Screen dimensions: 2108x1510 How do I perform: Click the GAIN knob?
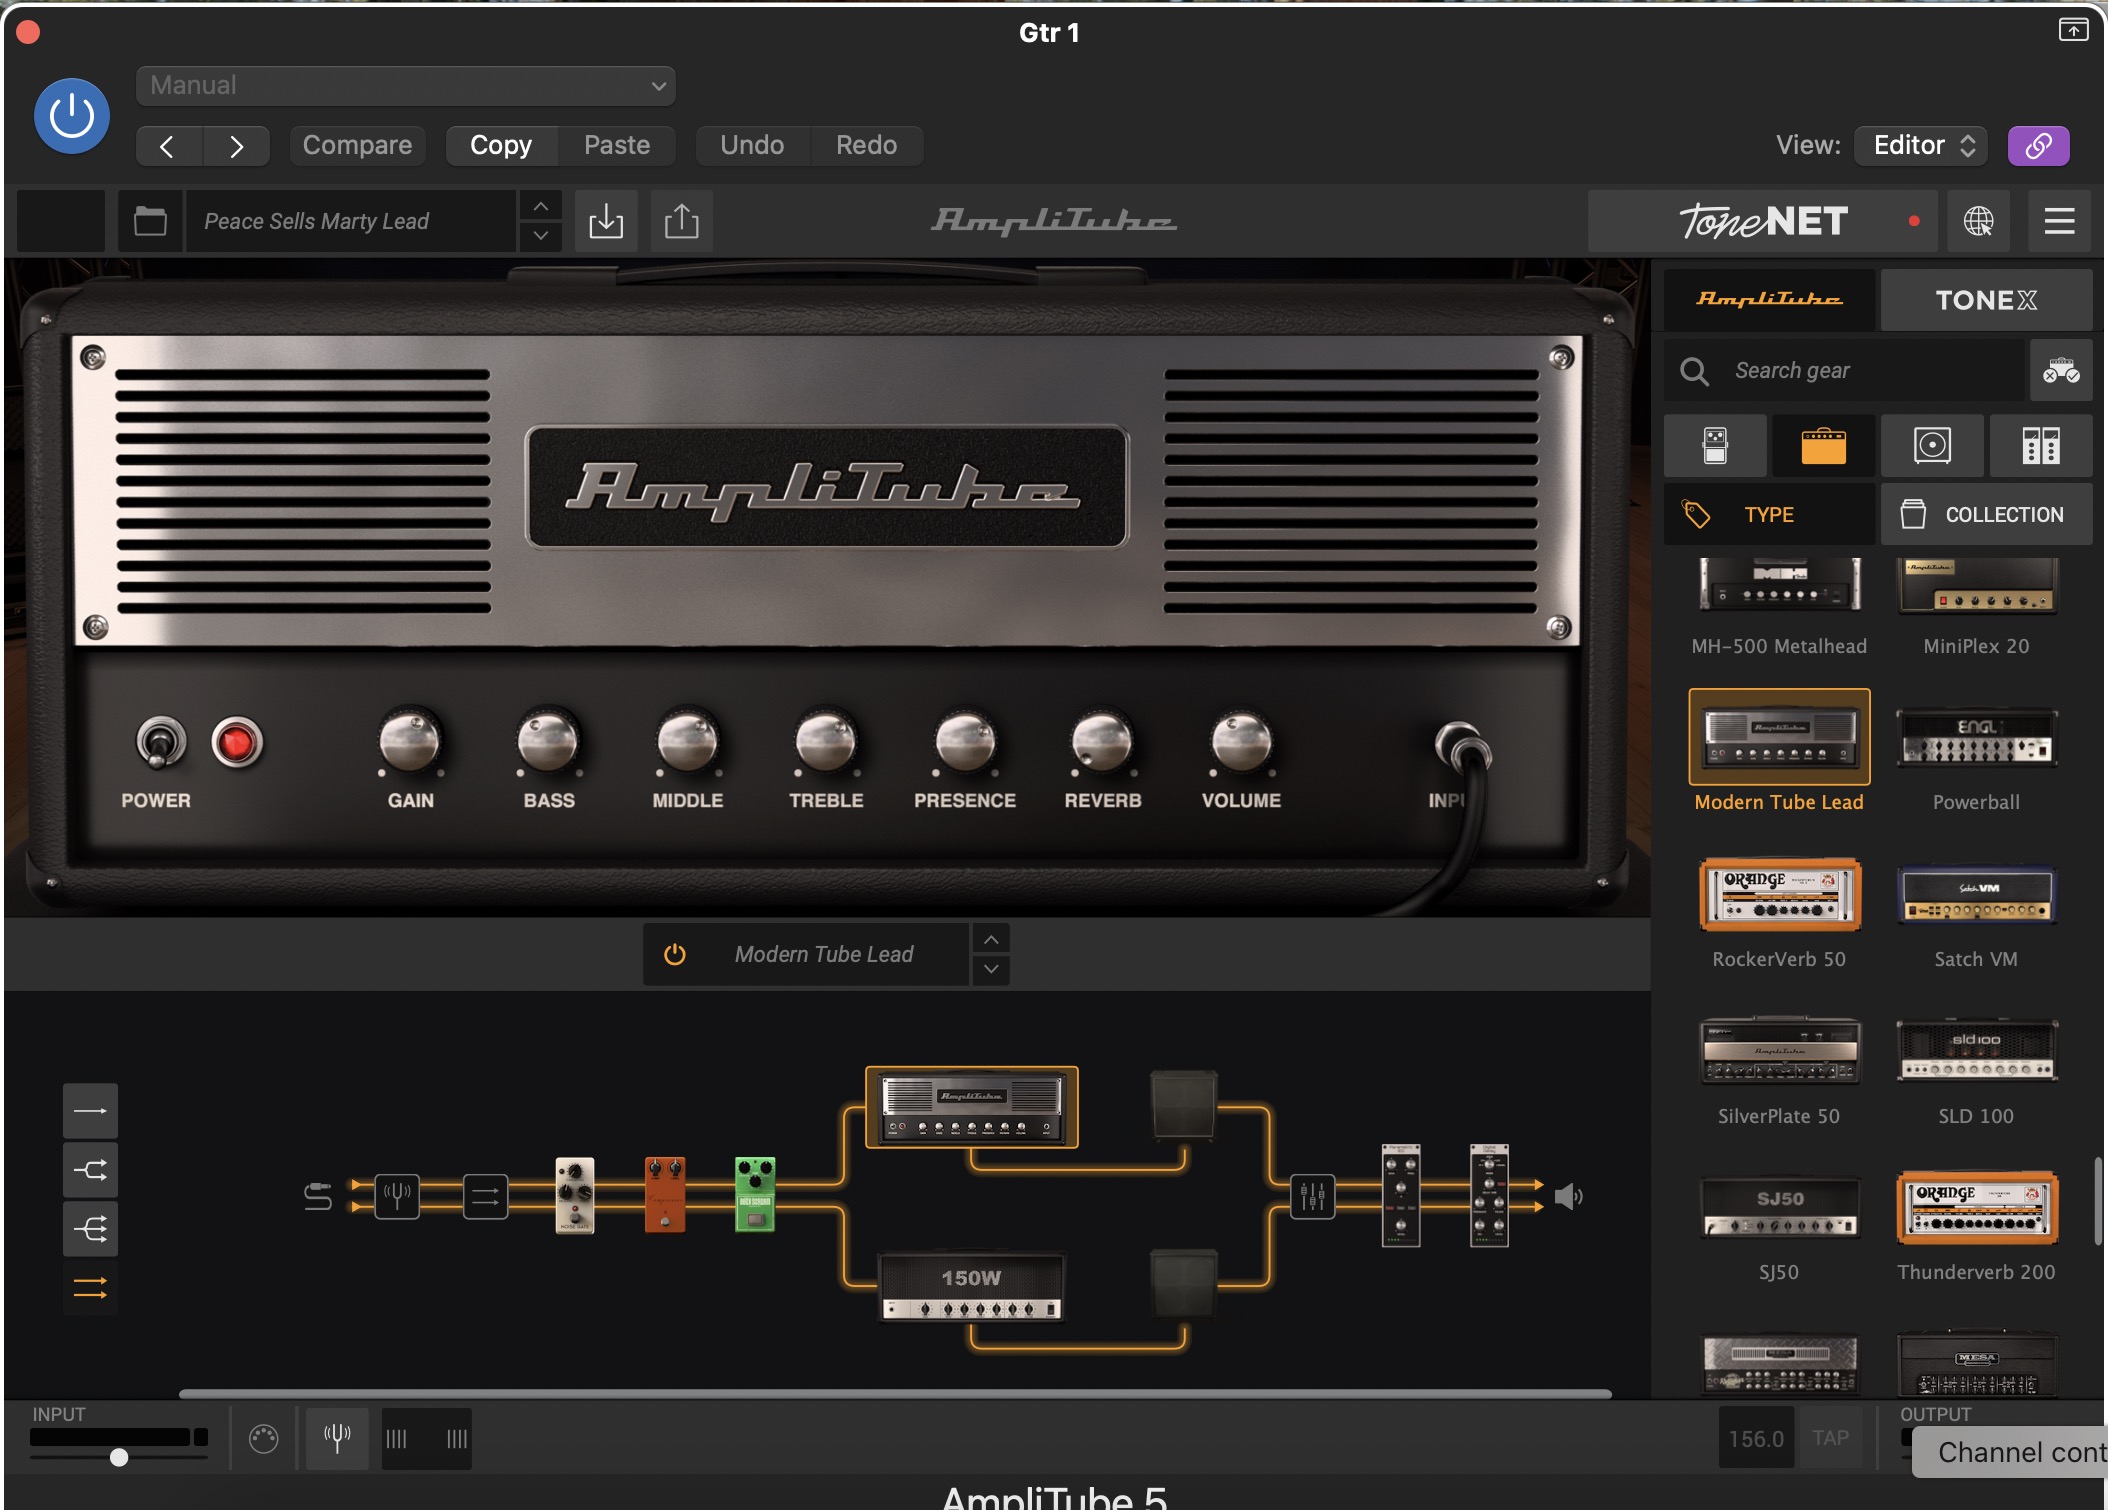coord(410,741)
